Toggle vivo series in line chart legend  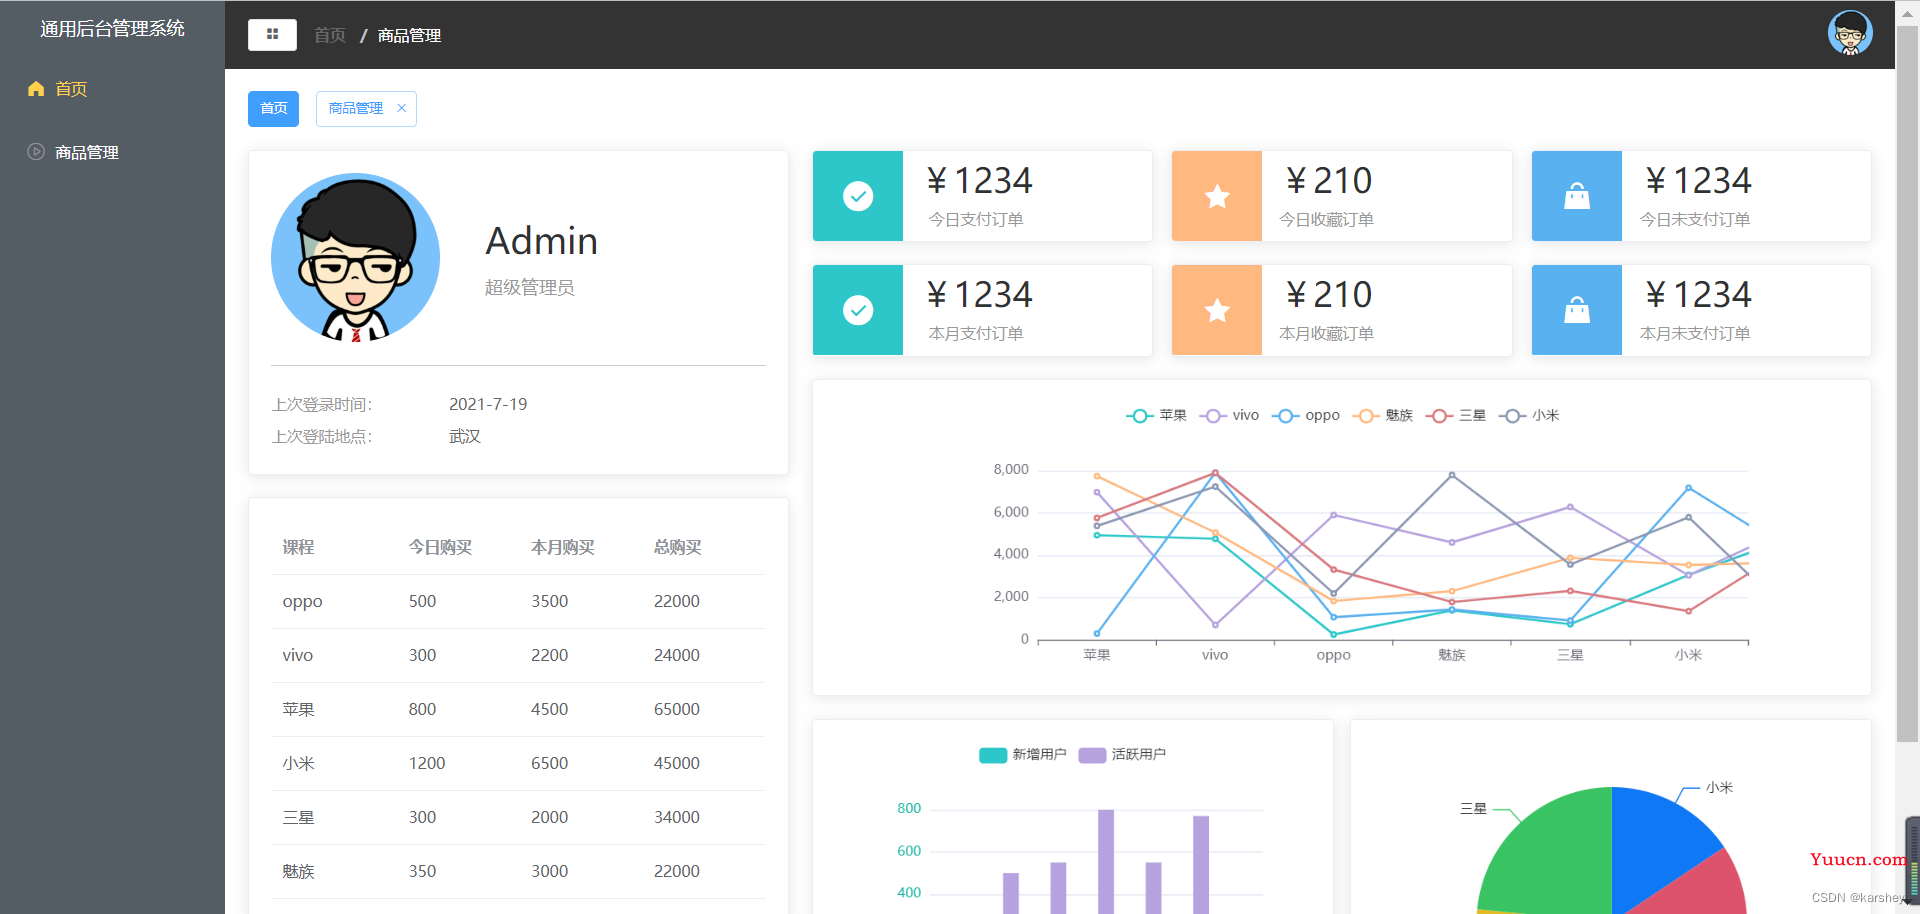pos(1229,416)
